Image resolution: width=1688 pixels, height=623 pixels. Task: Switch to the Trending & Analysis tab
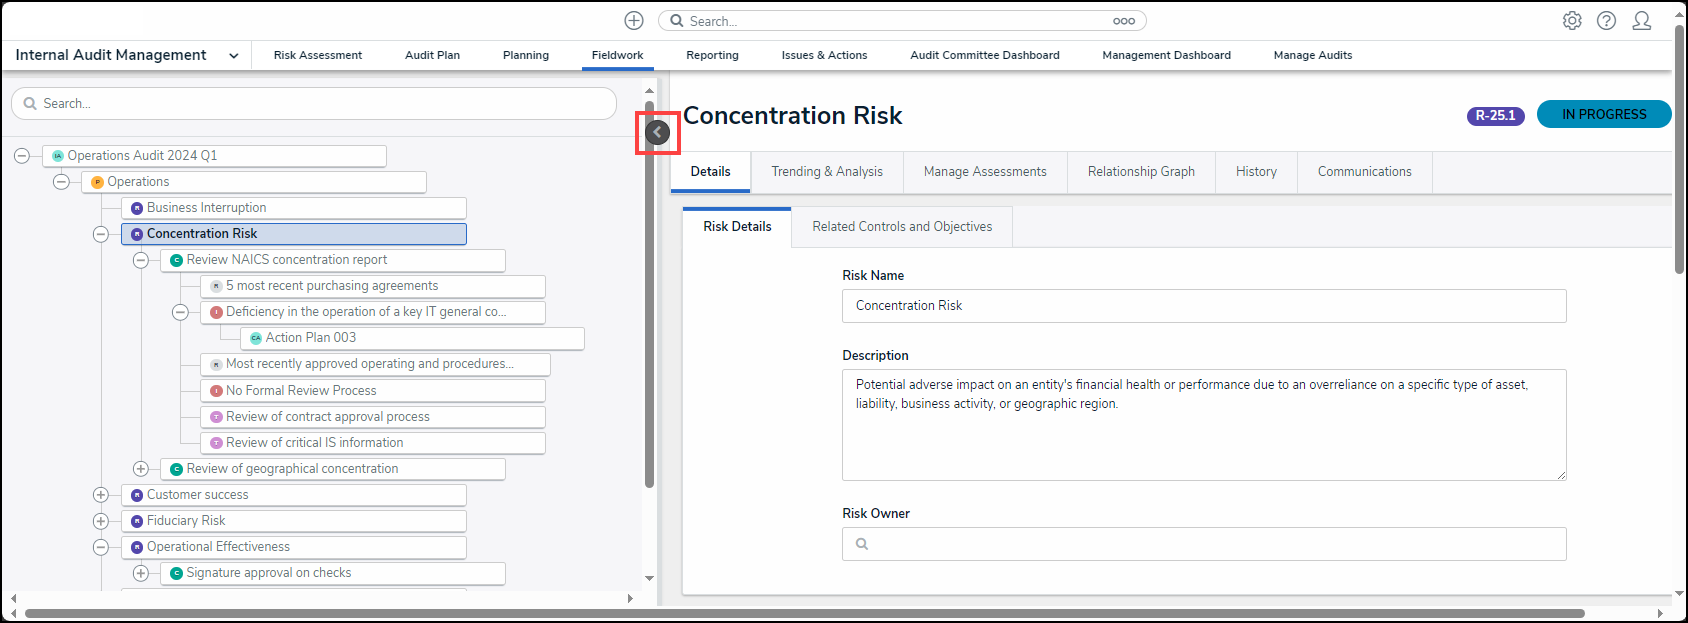click(827, 172)
